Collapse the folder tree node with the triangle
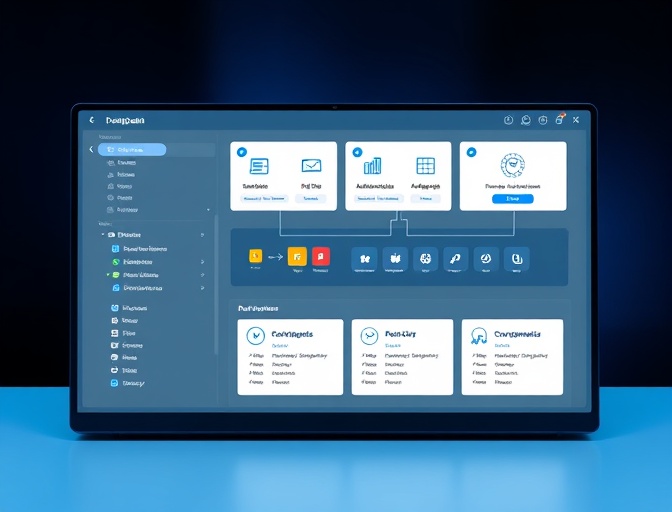This screenshot has height=512, width=672. click(x=103, y=234)
